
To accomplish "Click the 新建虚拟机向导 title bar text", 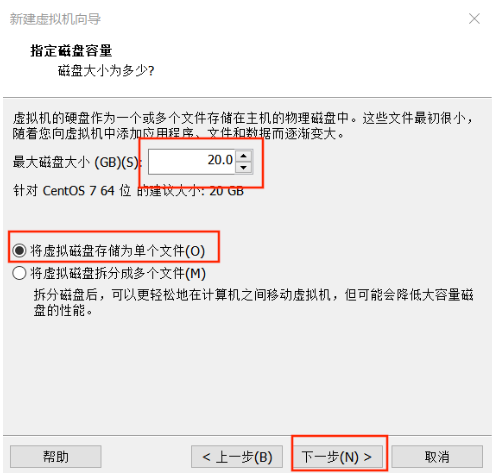I will point(55,19).
